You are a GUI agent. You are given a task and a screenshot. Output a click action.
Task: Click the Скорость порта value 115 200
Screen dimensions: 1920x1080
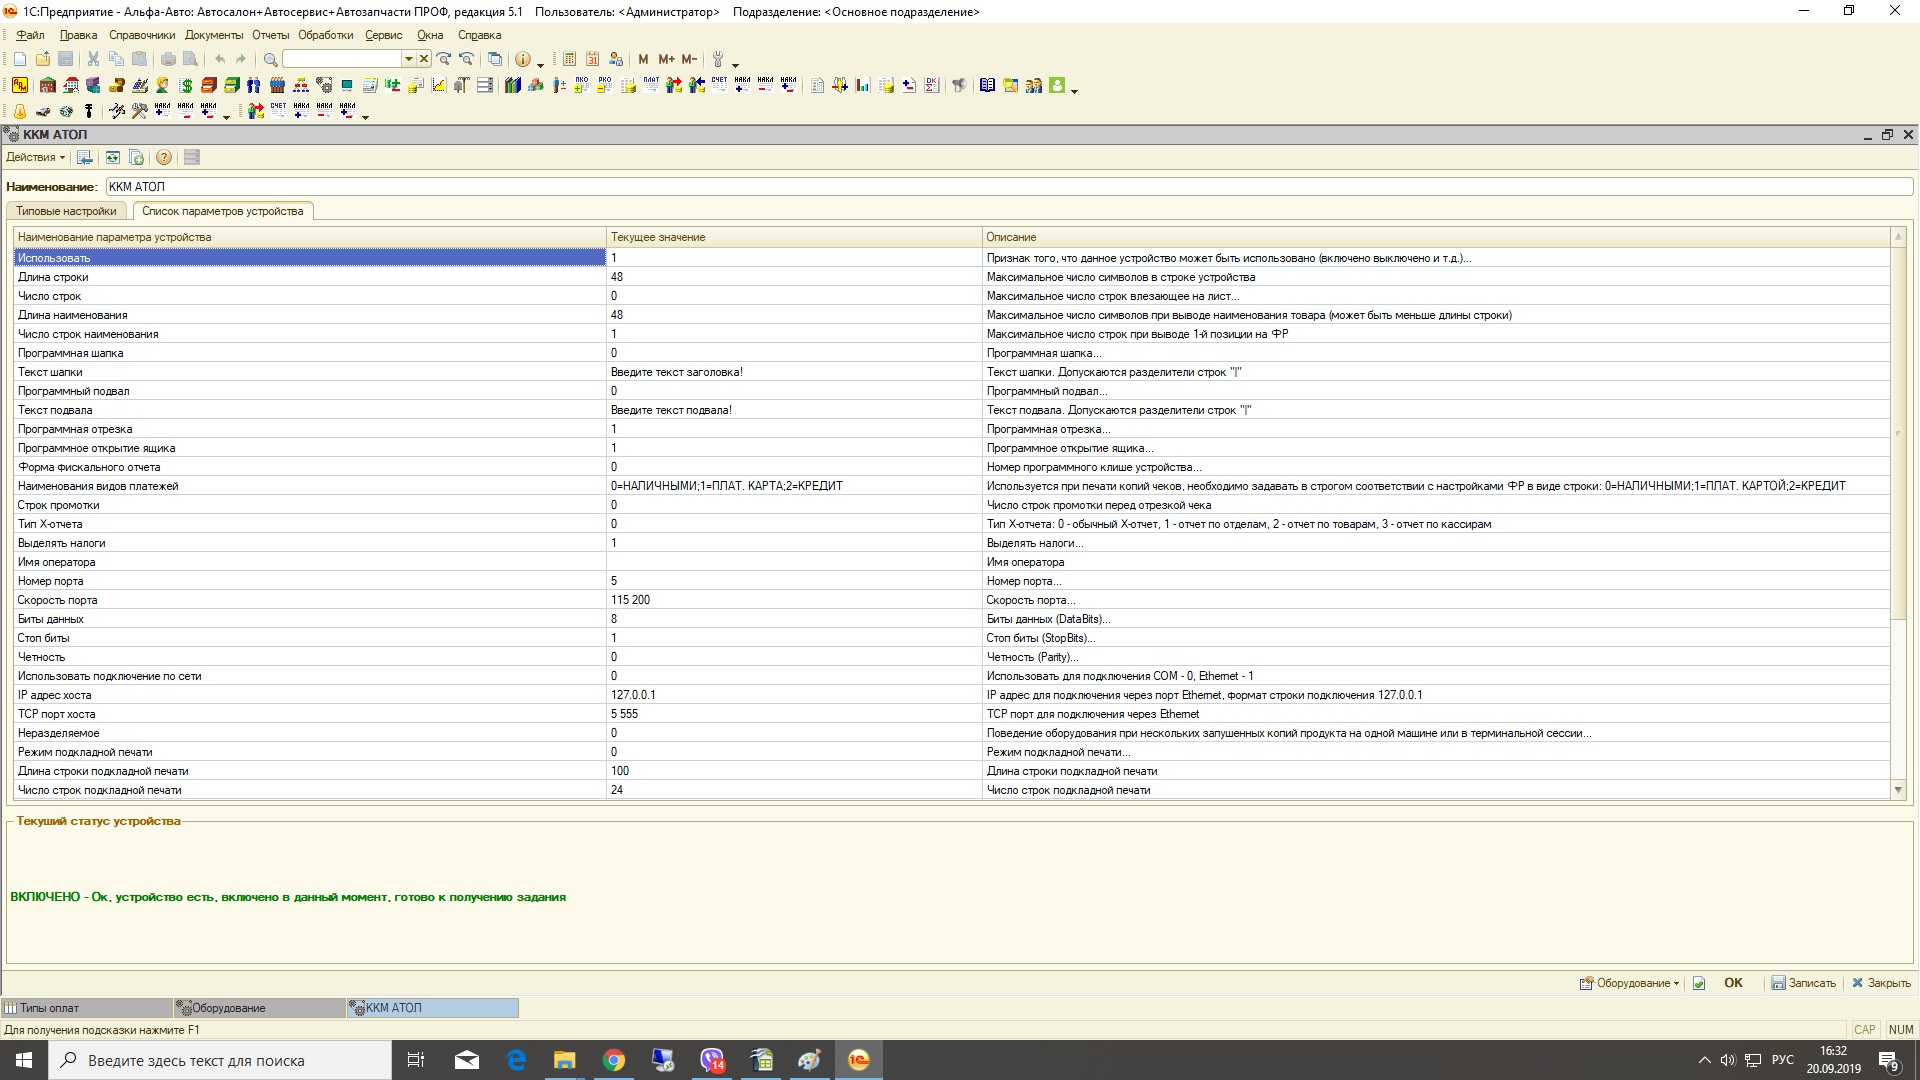point(630,600)
